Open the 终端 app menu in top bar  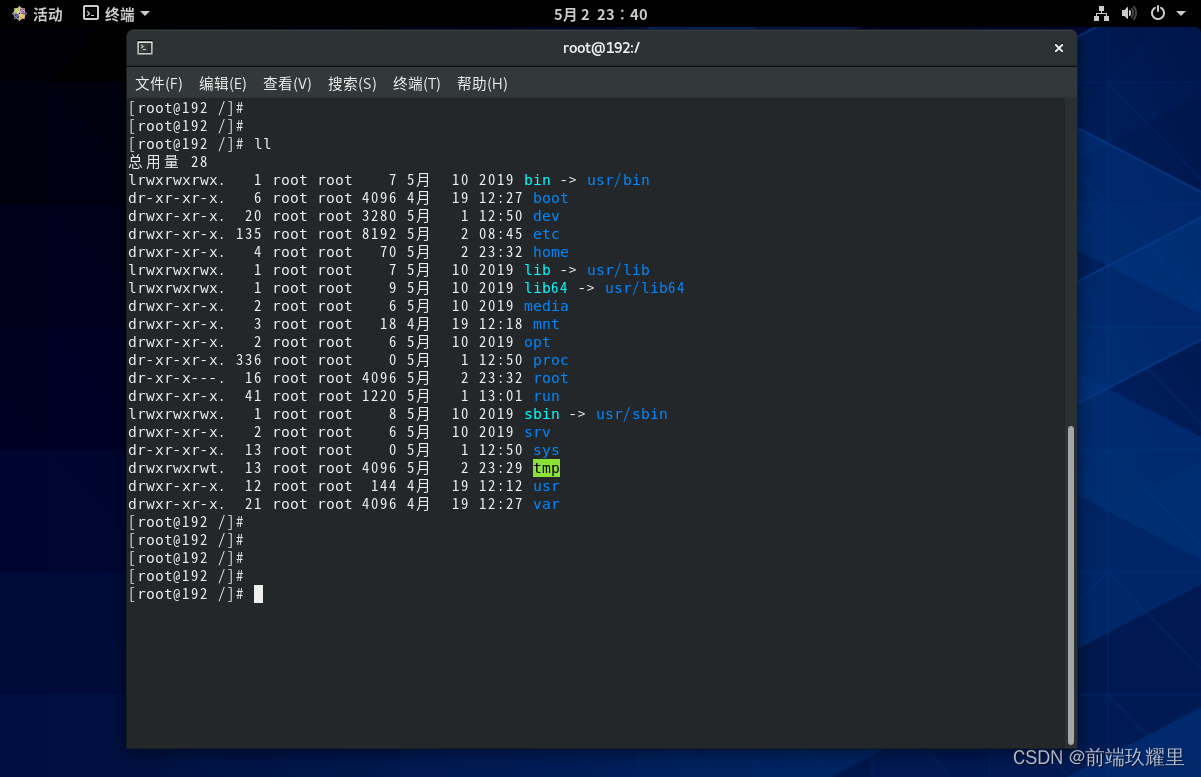click(x=116, y=14)
